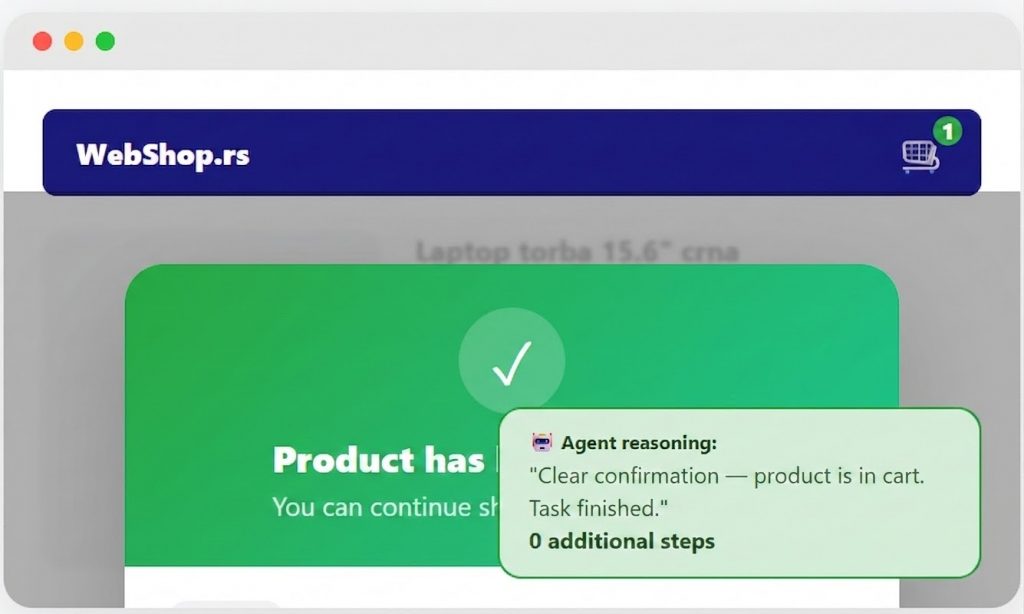Screen dimensions: 1024x614
Task: Open the shopping cart icon
Action: [920, 157]
